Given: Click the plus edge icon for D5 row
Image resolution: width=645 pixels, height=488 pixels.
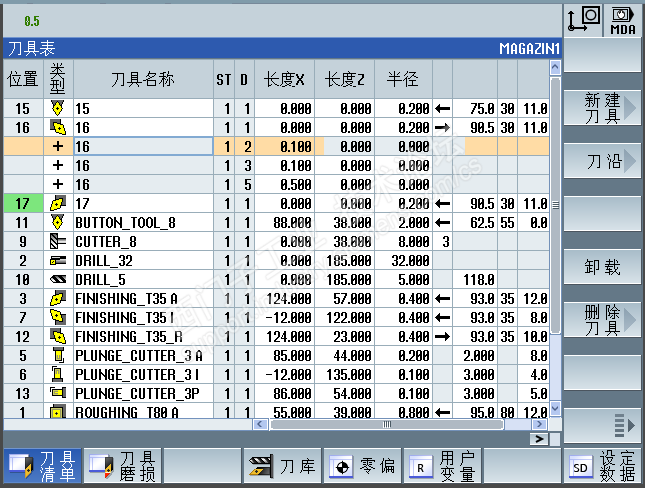Looking at the screenshot, I should [x=58, y=184].
